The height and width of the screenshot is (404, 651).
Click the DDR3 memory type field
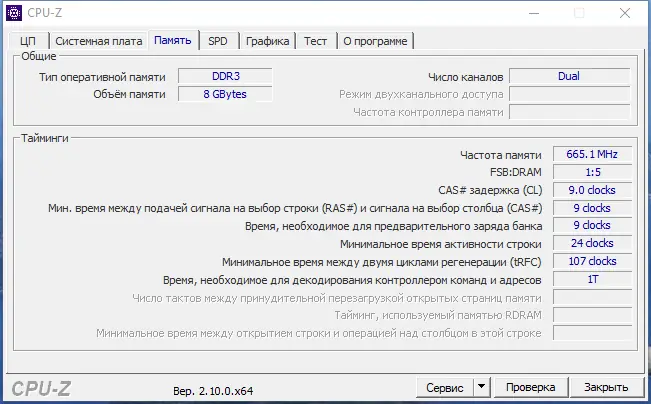pyautogui.click(x=225, y=76)
